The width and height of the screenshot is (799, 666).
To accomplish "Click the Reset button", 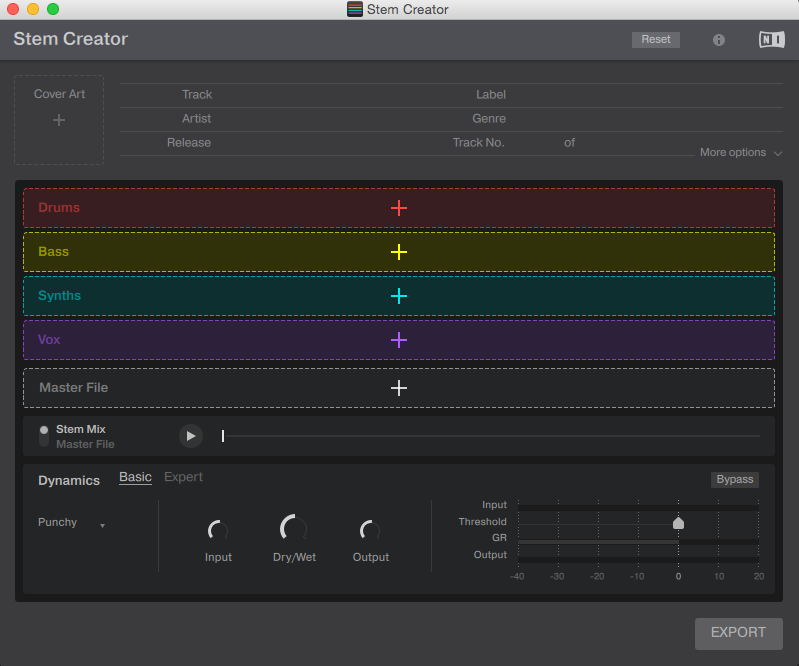I will (x=656, y=39).
